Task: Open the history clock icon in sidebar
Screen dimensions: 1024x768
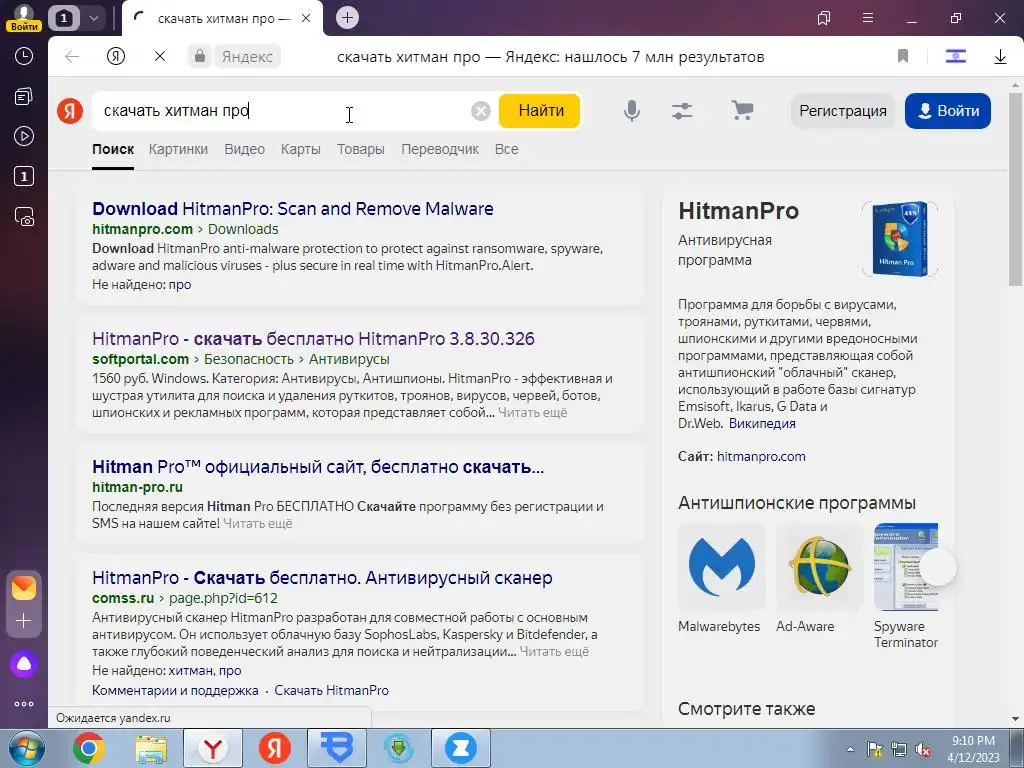Action: (x=24, y=56)
